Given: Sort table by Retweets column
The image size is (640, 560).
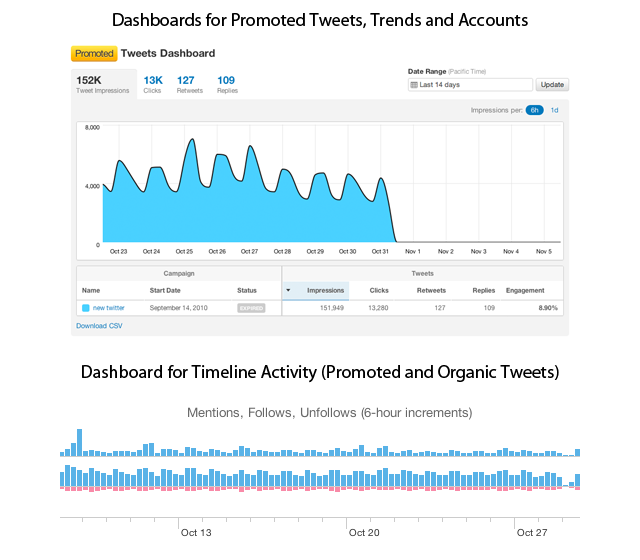Looking at the screenshot, I should [x=431, y=291].
